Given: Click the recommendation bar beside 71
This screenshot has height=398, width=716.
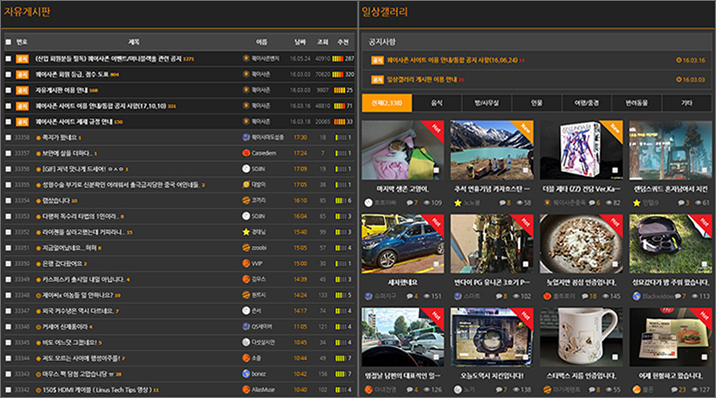Looking at the screenshot, I should (339, 106).
